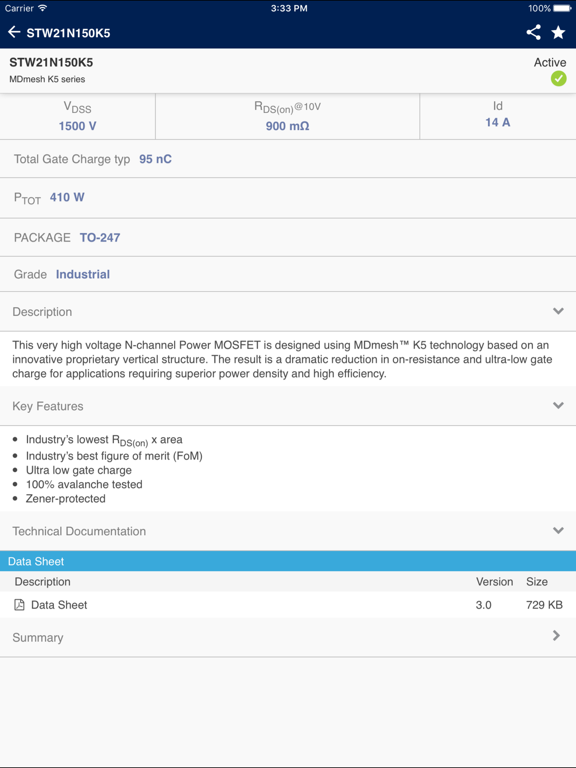
Task: Tap the Grade Industrial value
Action: [83, 274]
